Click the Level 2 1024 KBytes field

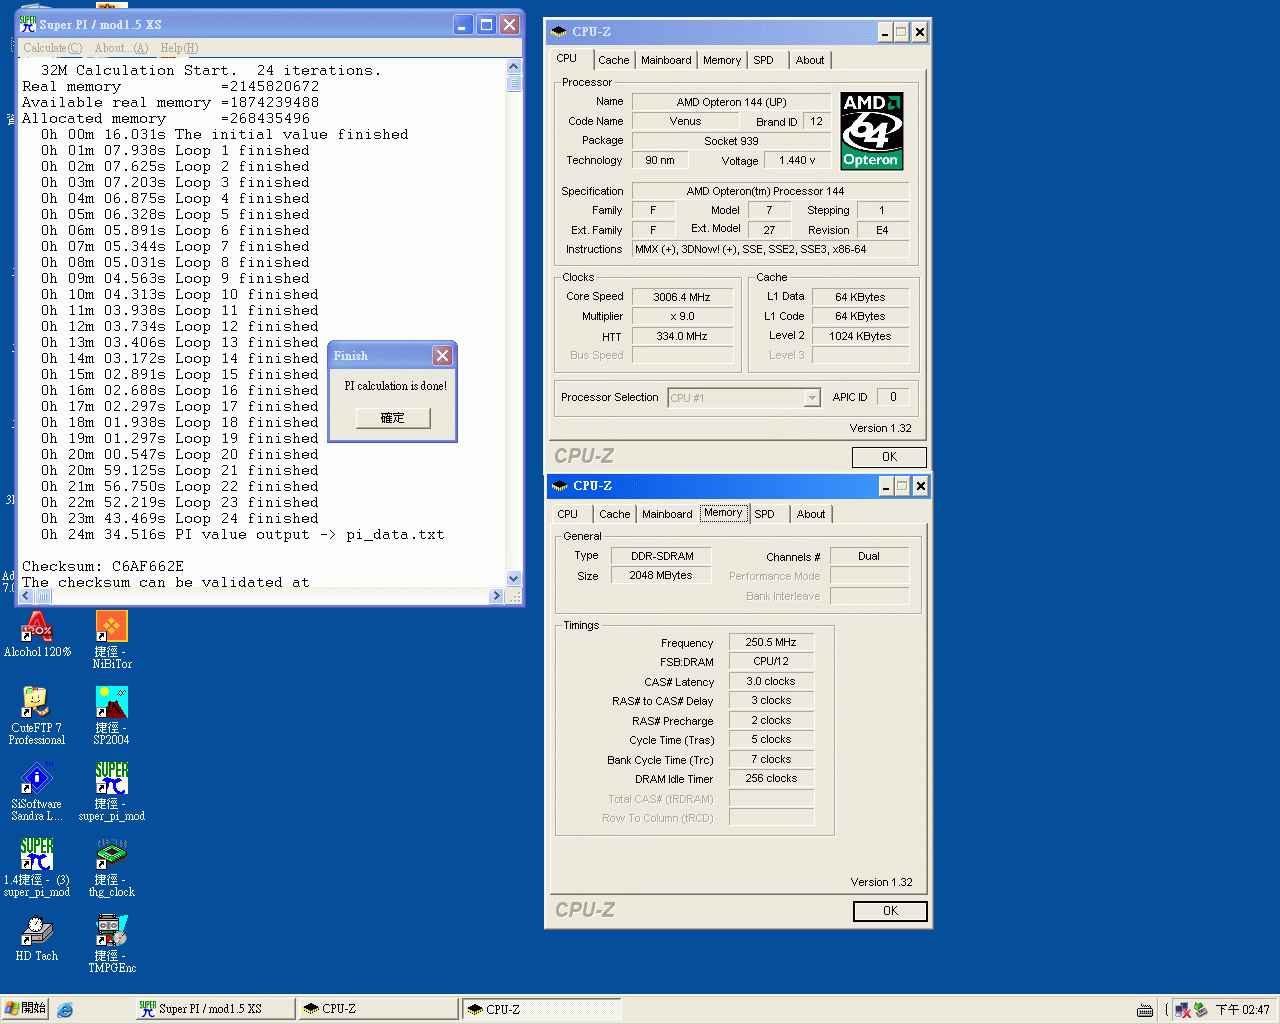coord(860,336)
